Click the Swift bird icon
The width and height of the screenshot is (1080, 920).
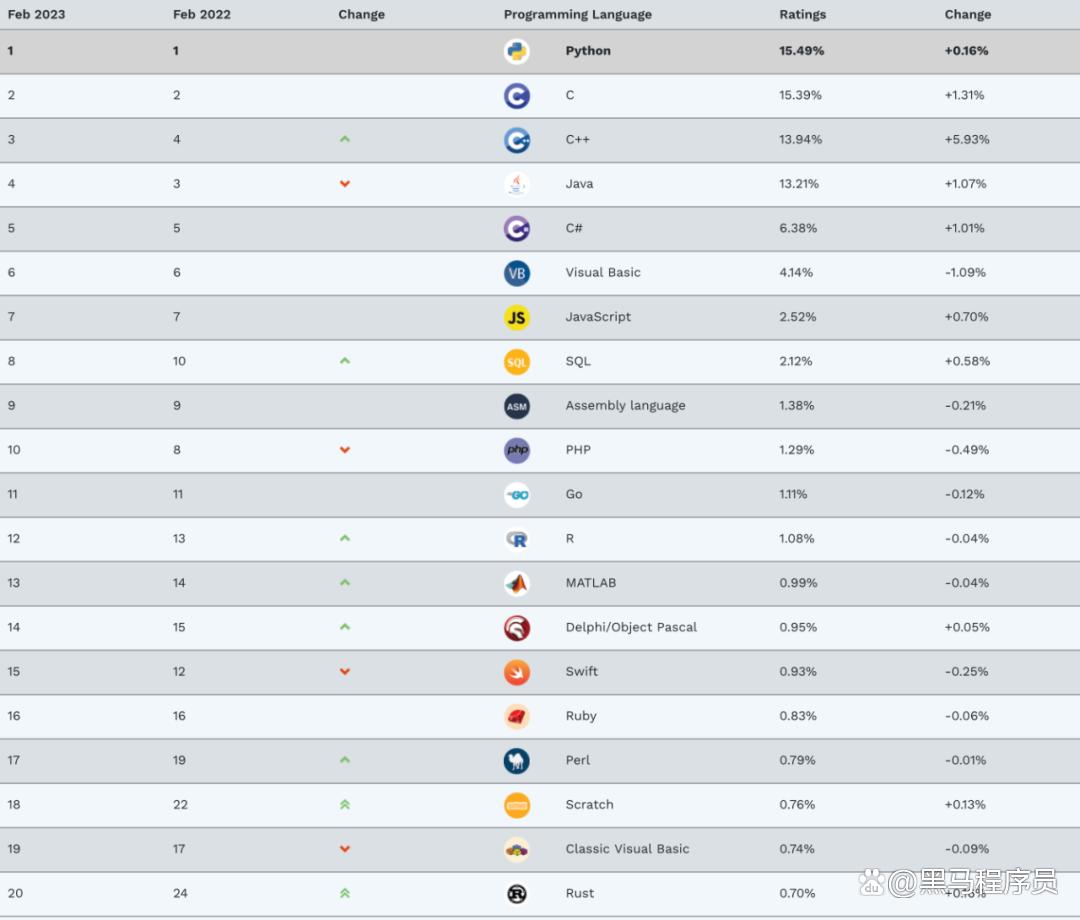click(x=516, y=672)
